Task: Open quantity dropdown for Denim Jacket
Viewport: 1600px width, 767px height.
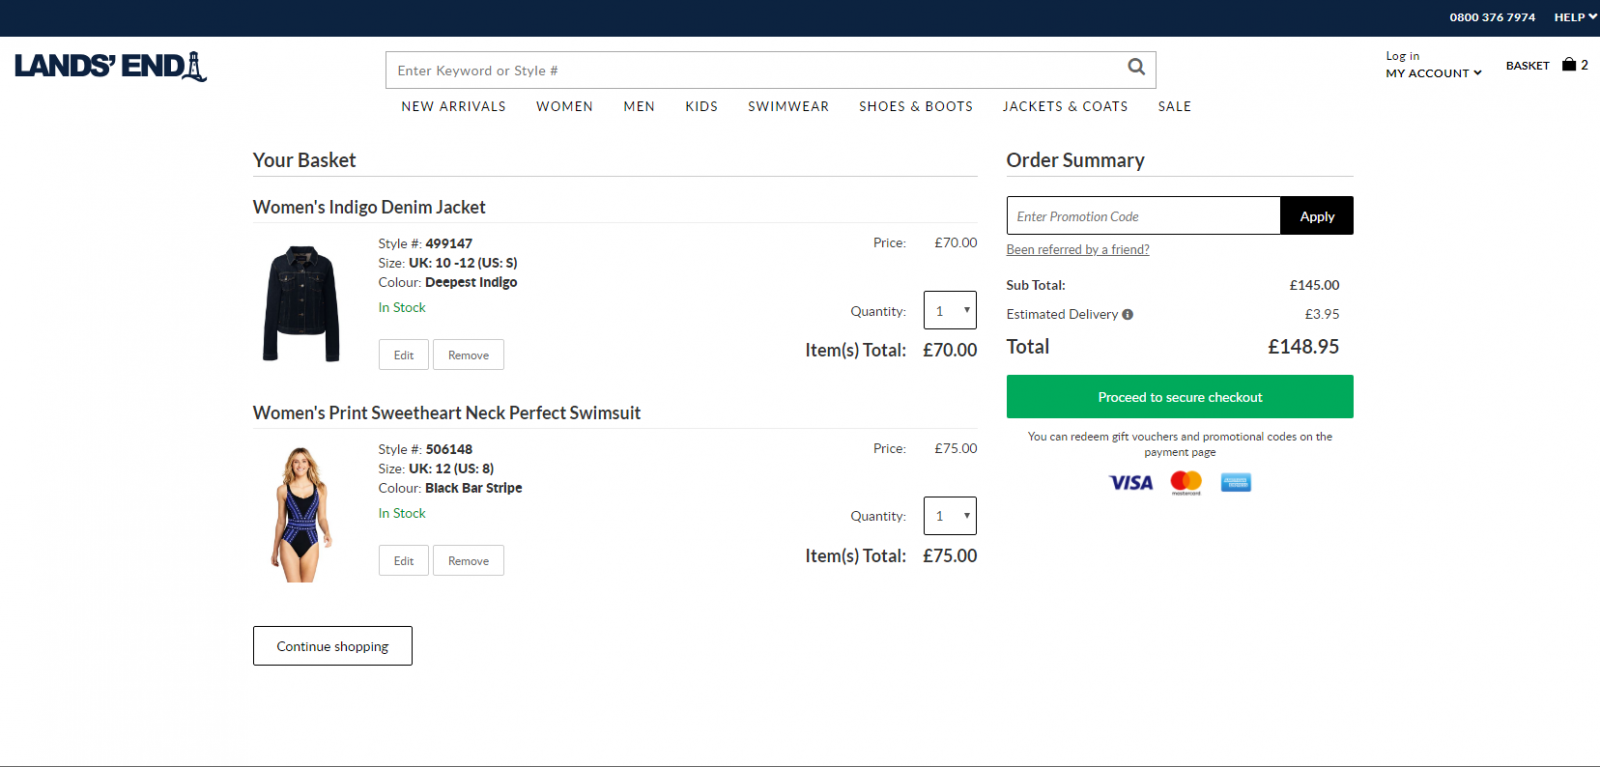Action: click(950, 310)
